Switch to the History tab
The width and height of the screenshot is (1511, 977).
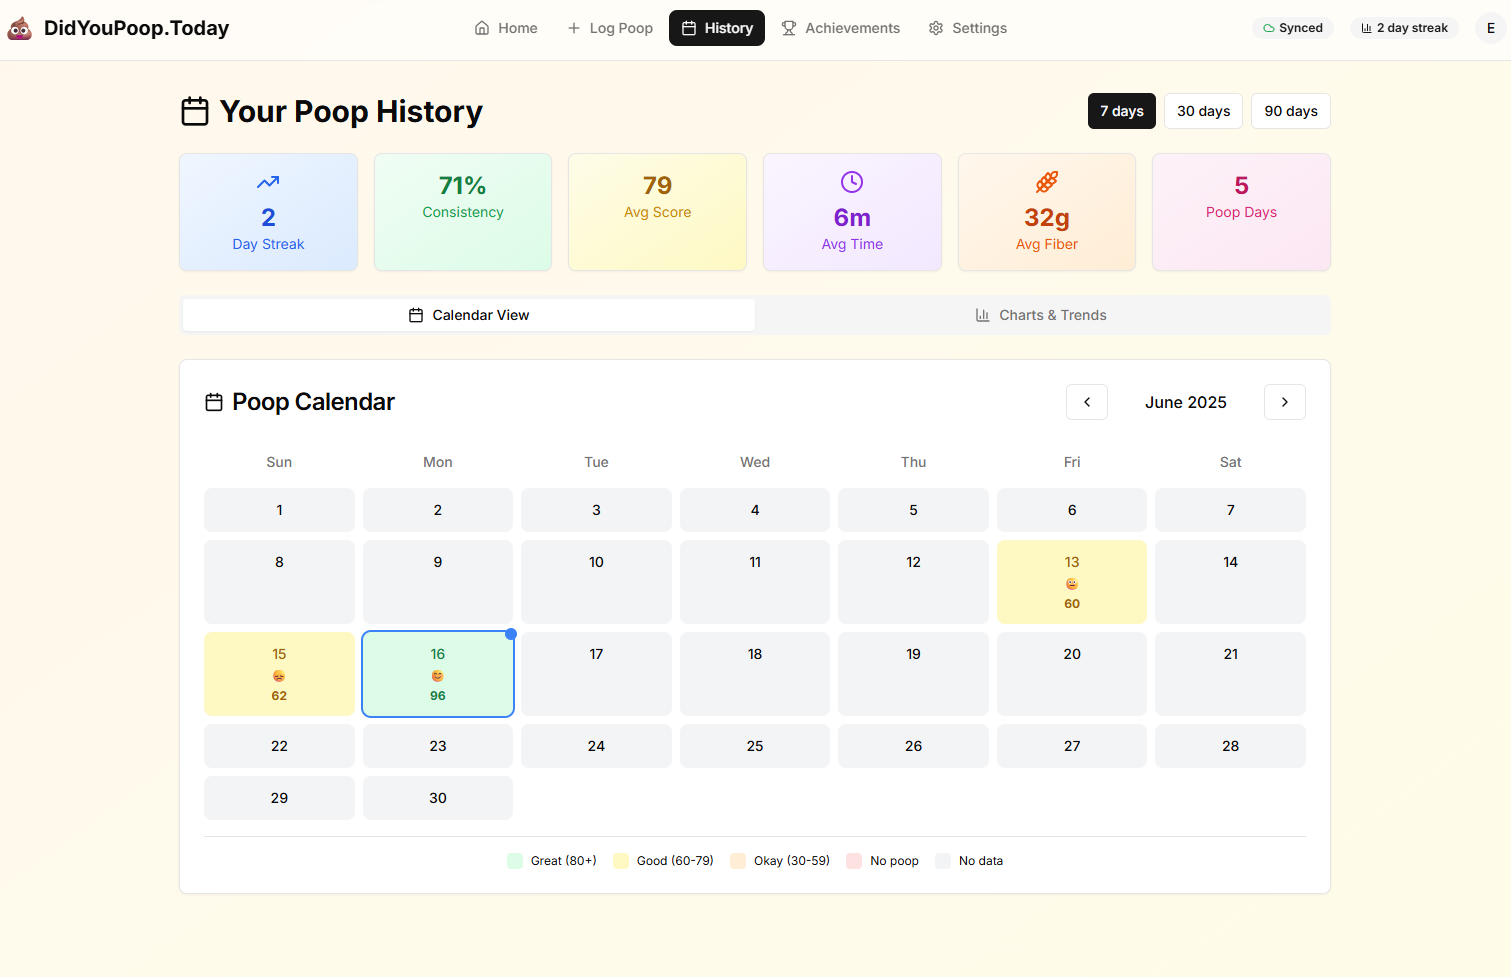click(x=716, y=28)
